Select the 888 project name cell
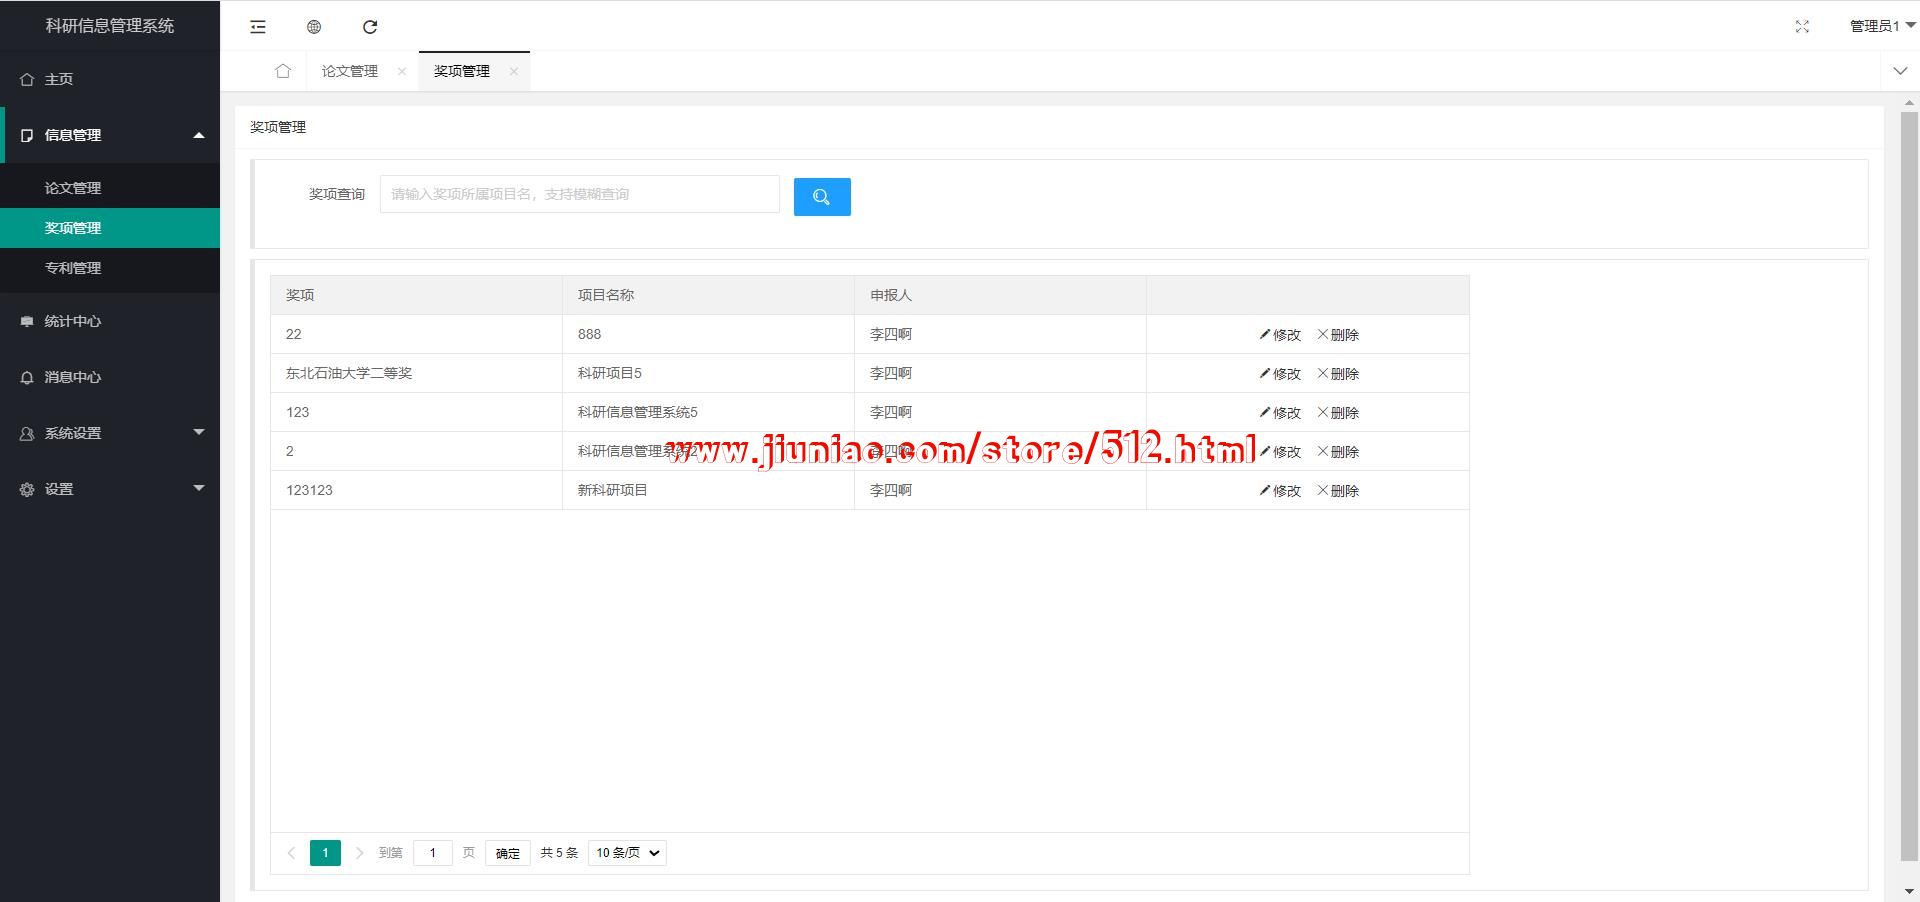This screenshot has width=1920, height=902. [708, 334]
